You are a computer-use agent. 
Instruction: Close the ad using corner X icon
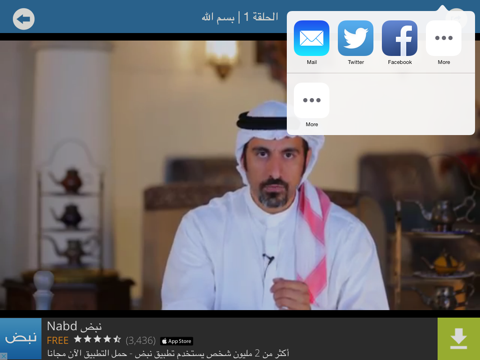point(3,356)
